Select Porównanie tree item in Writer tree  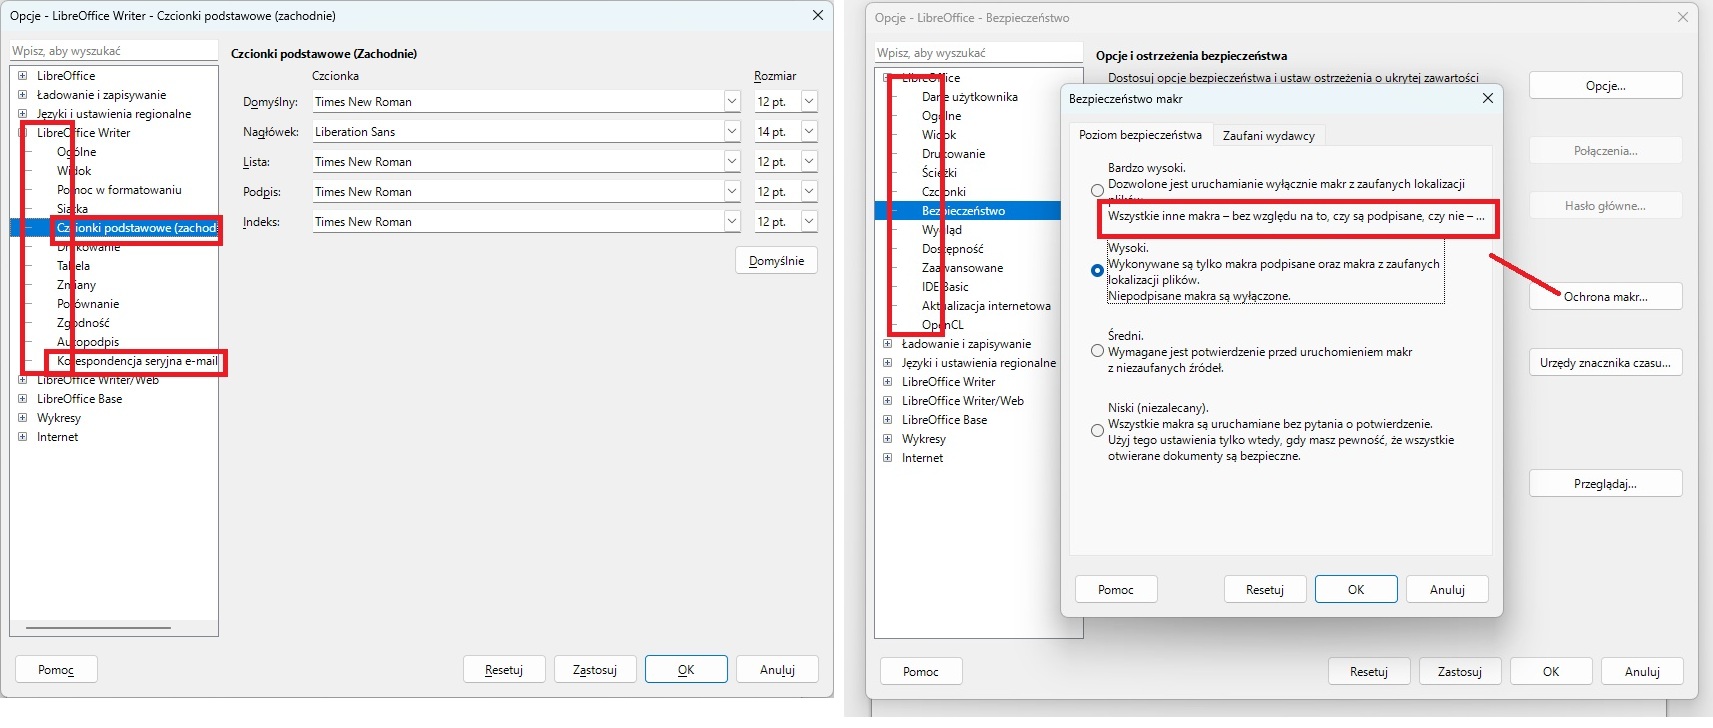[88, 304]
